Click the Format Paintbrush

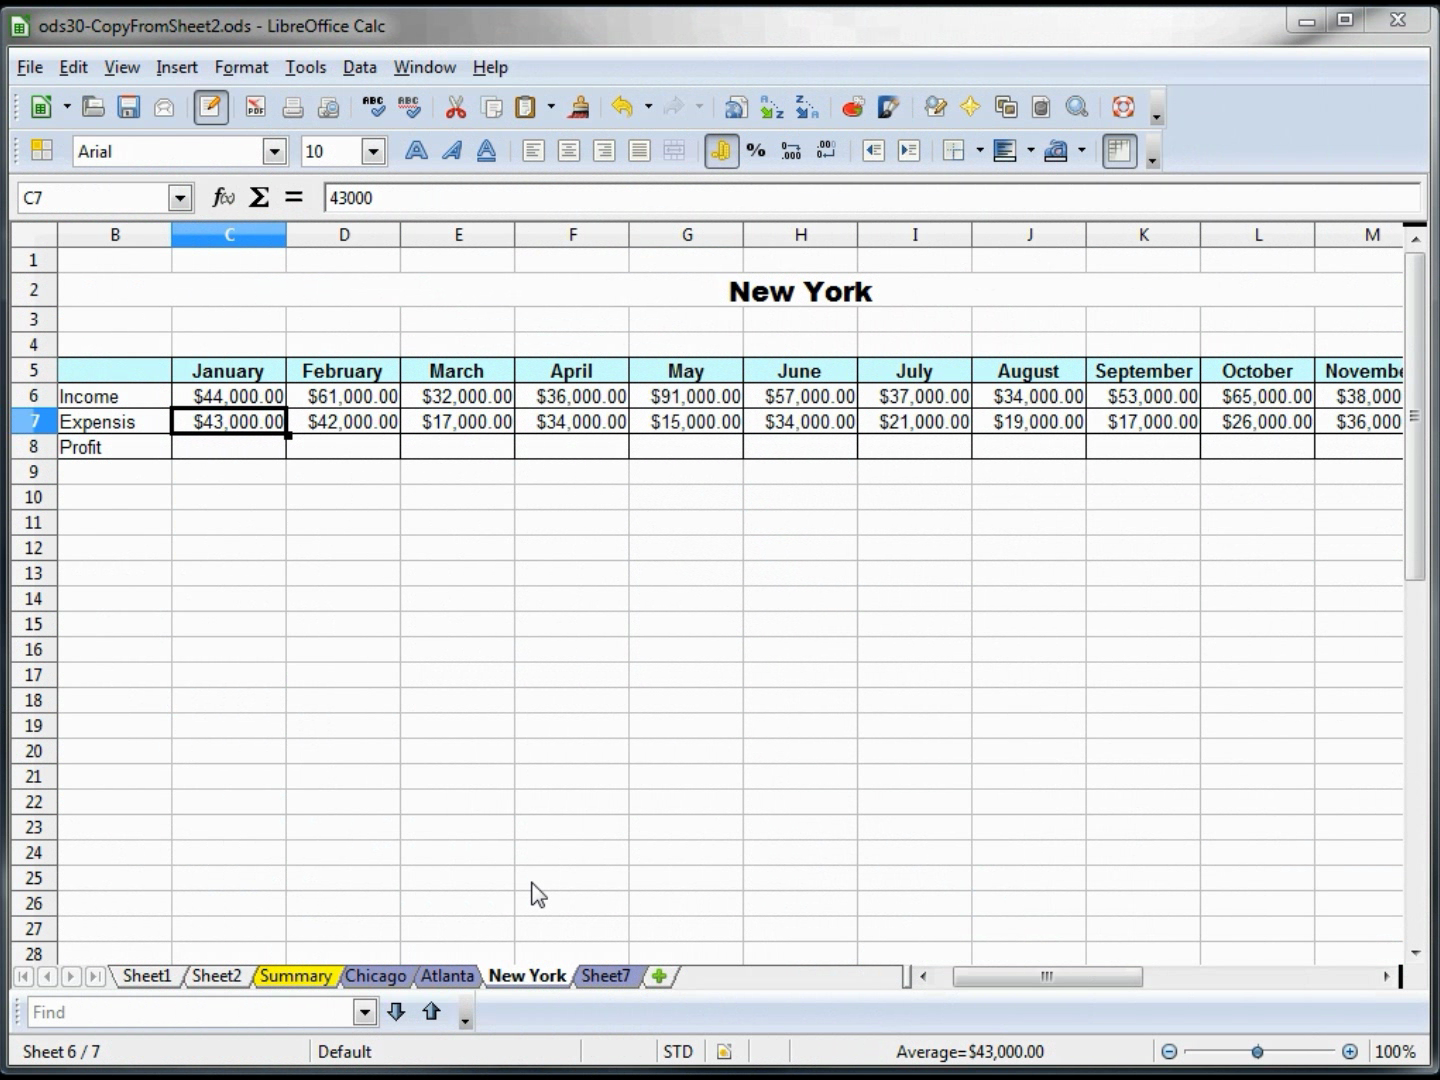click(x=578, y=107)
